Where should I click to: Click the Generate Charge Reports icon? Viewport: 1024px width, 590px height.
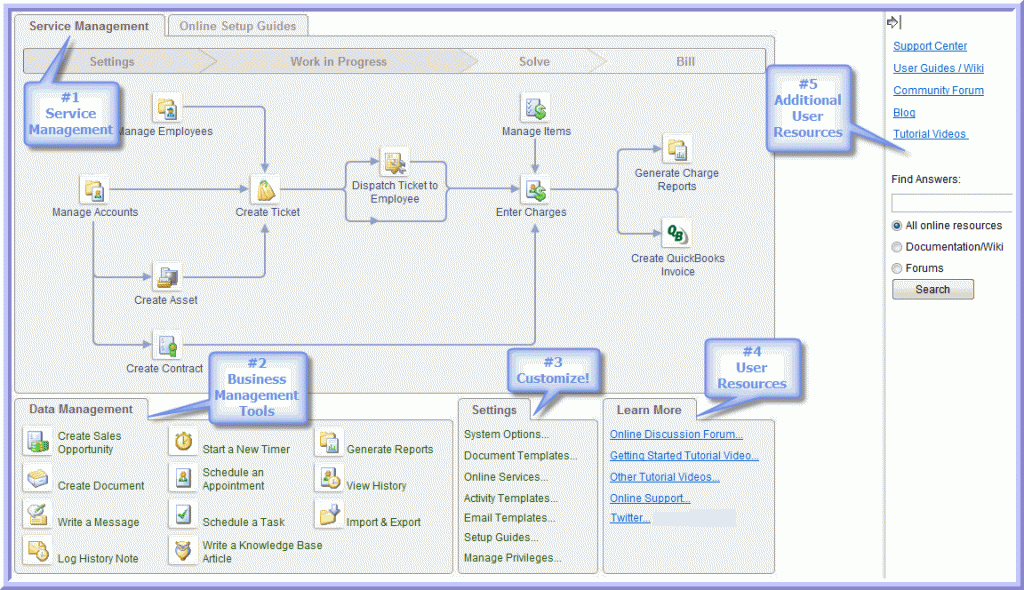[677, 149]
